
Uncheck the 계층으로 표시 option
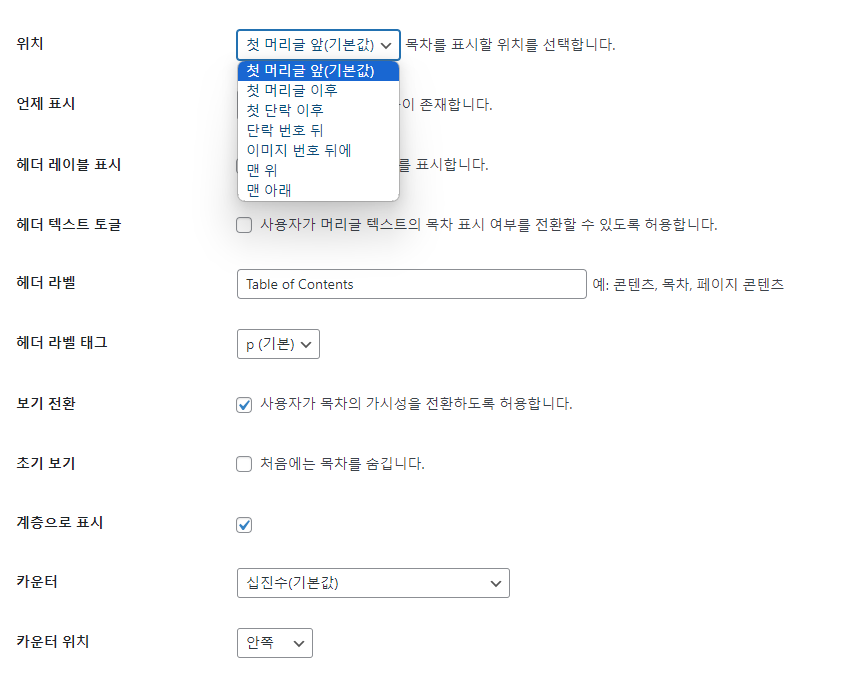243,523
